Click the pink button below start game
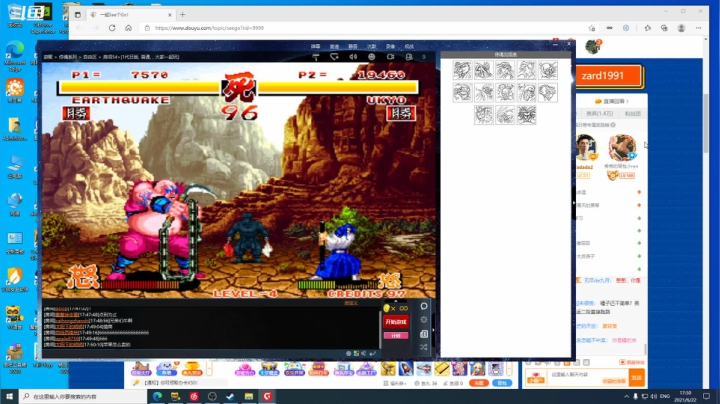This screenshot has height=404, width=720. click(395, 336)
